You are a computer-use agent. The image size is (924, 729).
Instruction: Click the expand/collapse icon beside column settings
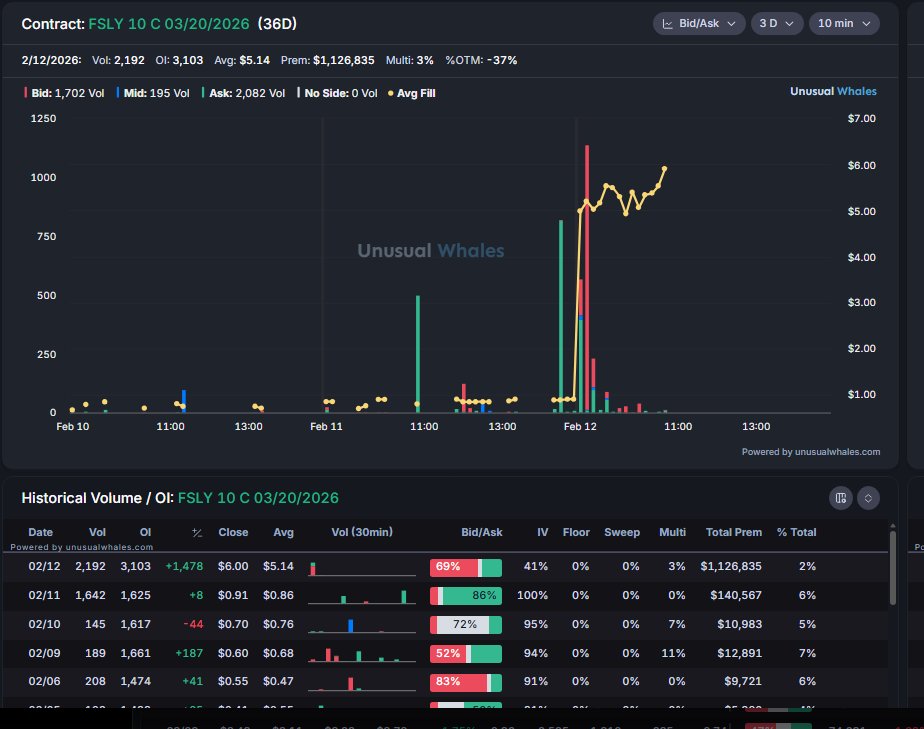coord(868,498)
